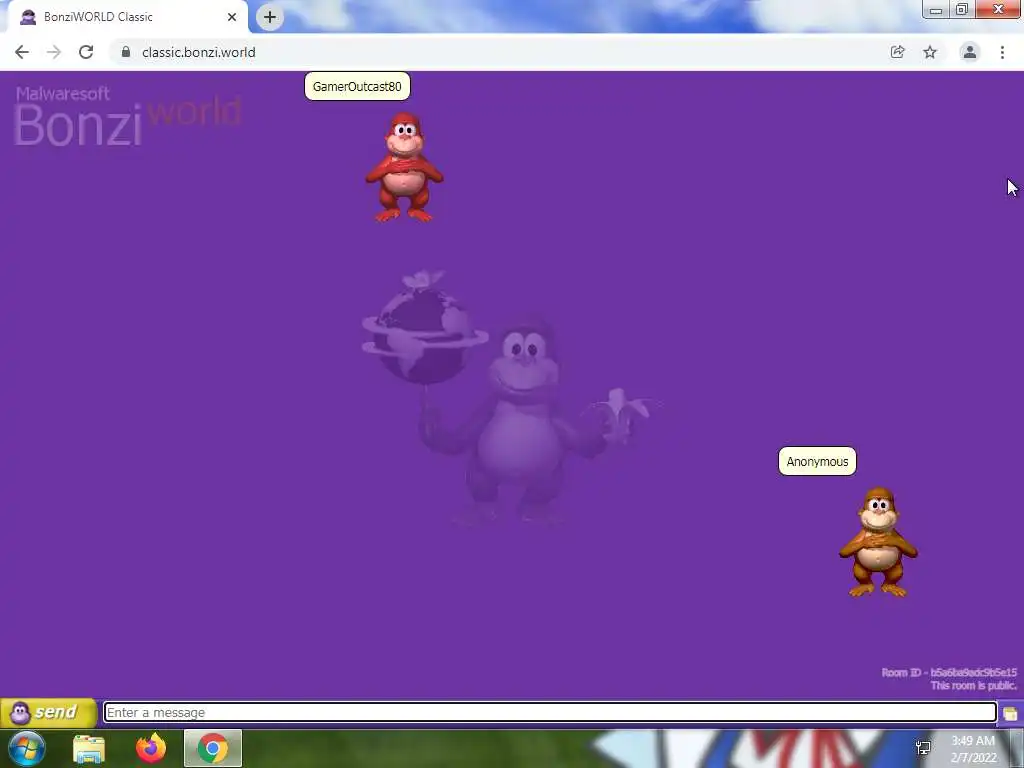
Task: Switch to Chrome taskbar button
Action: click(x=213, y=748)
